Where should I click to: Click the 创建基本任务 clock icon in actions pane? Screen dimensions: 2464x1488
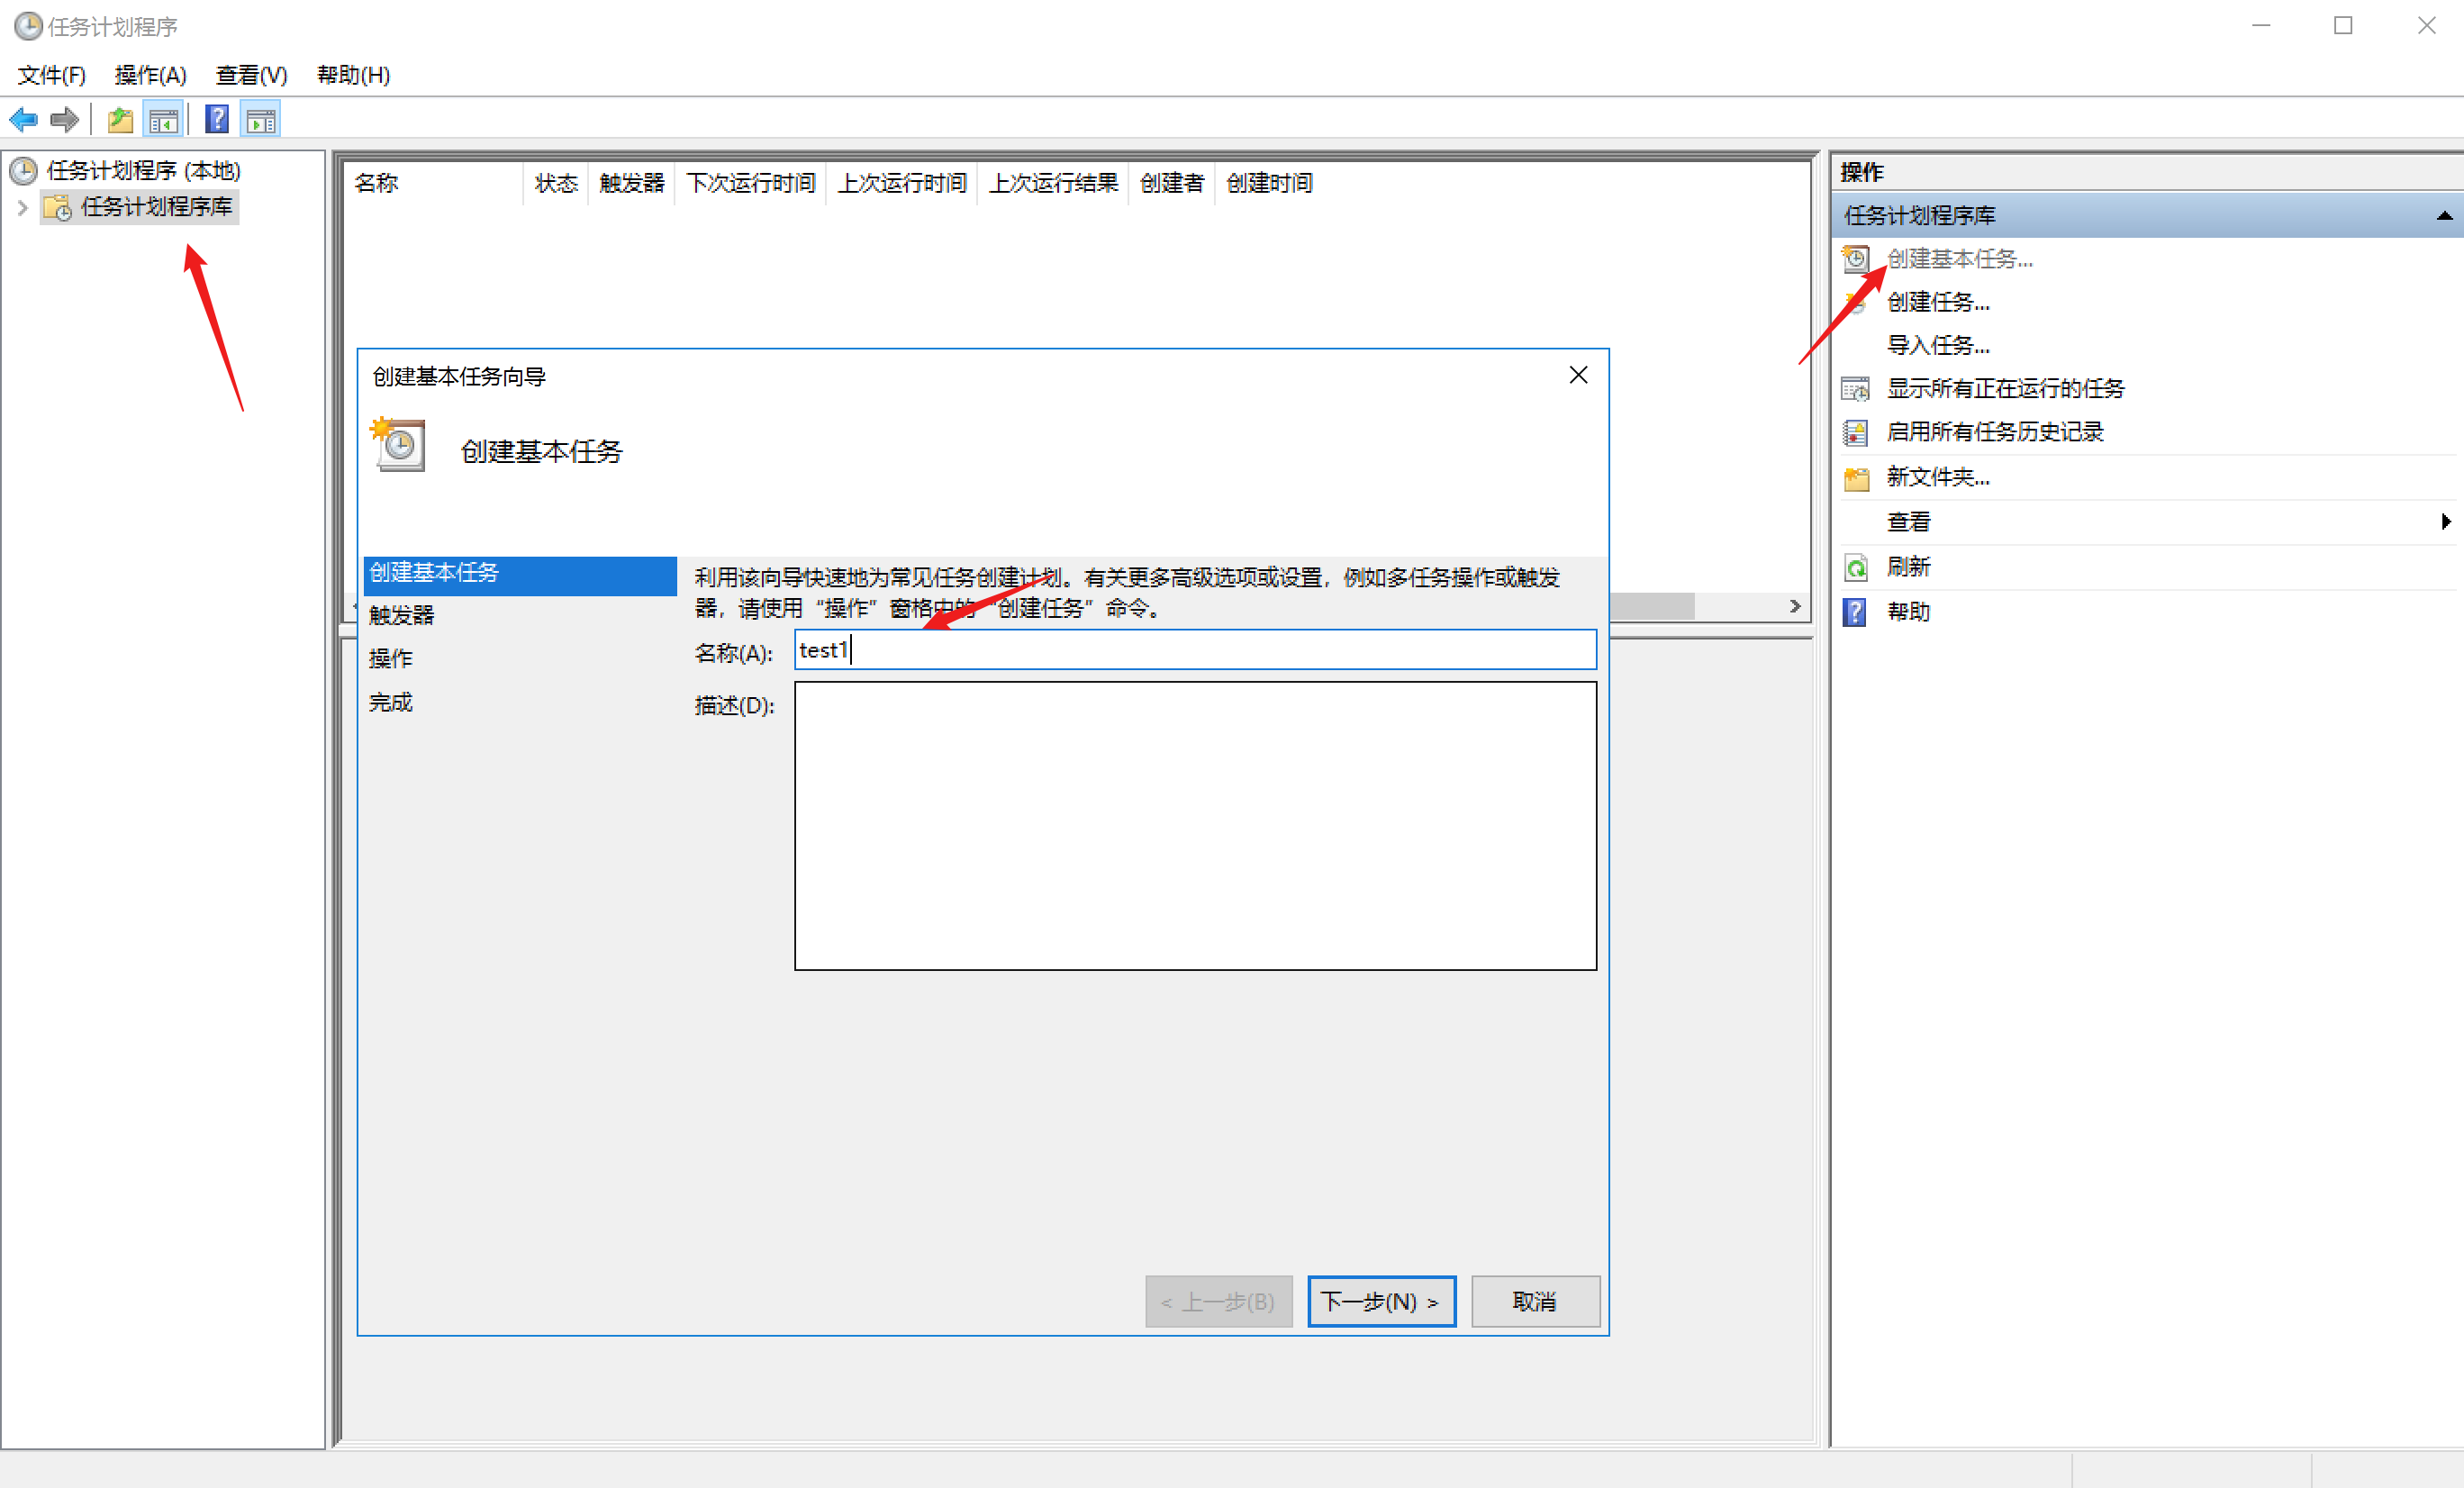coord(1856,259)
